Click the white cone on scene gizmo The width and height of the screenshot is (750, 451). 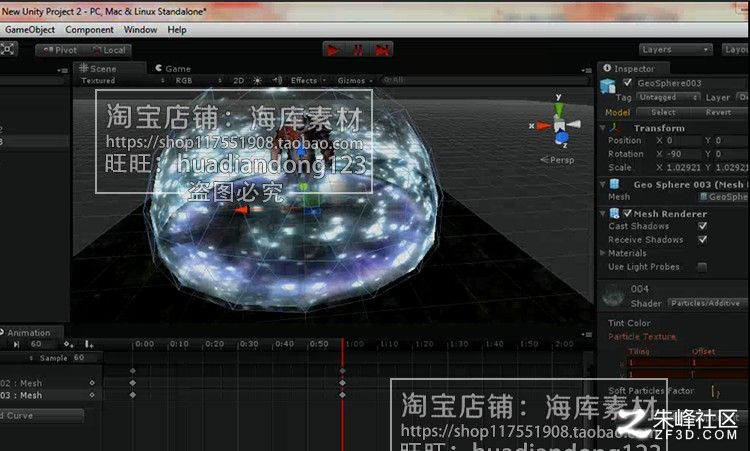pos(574,125)
